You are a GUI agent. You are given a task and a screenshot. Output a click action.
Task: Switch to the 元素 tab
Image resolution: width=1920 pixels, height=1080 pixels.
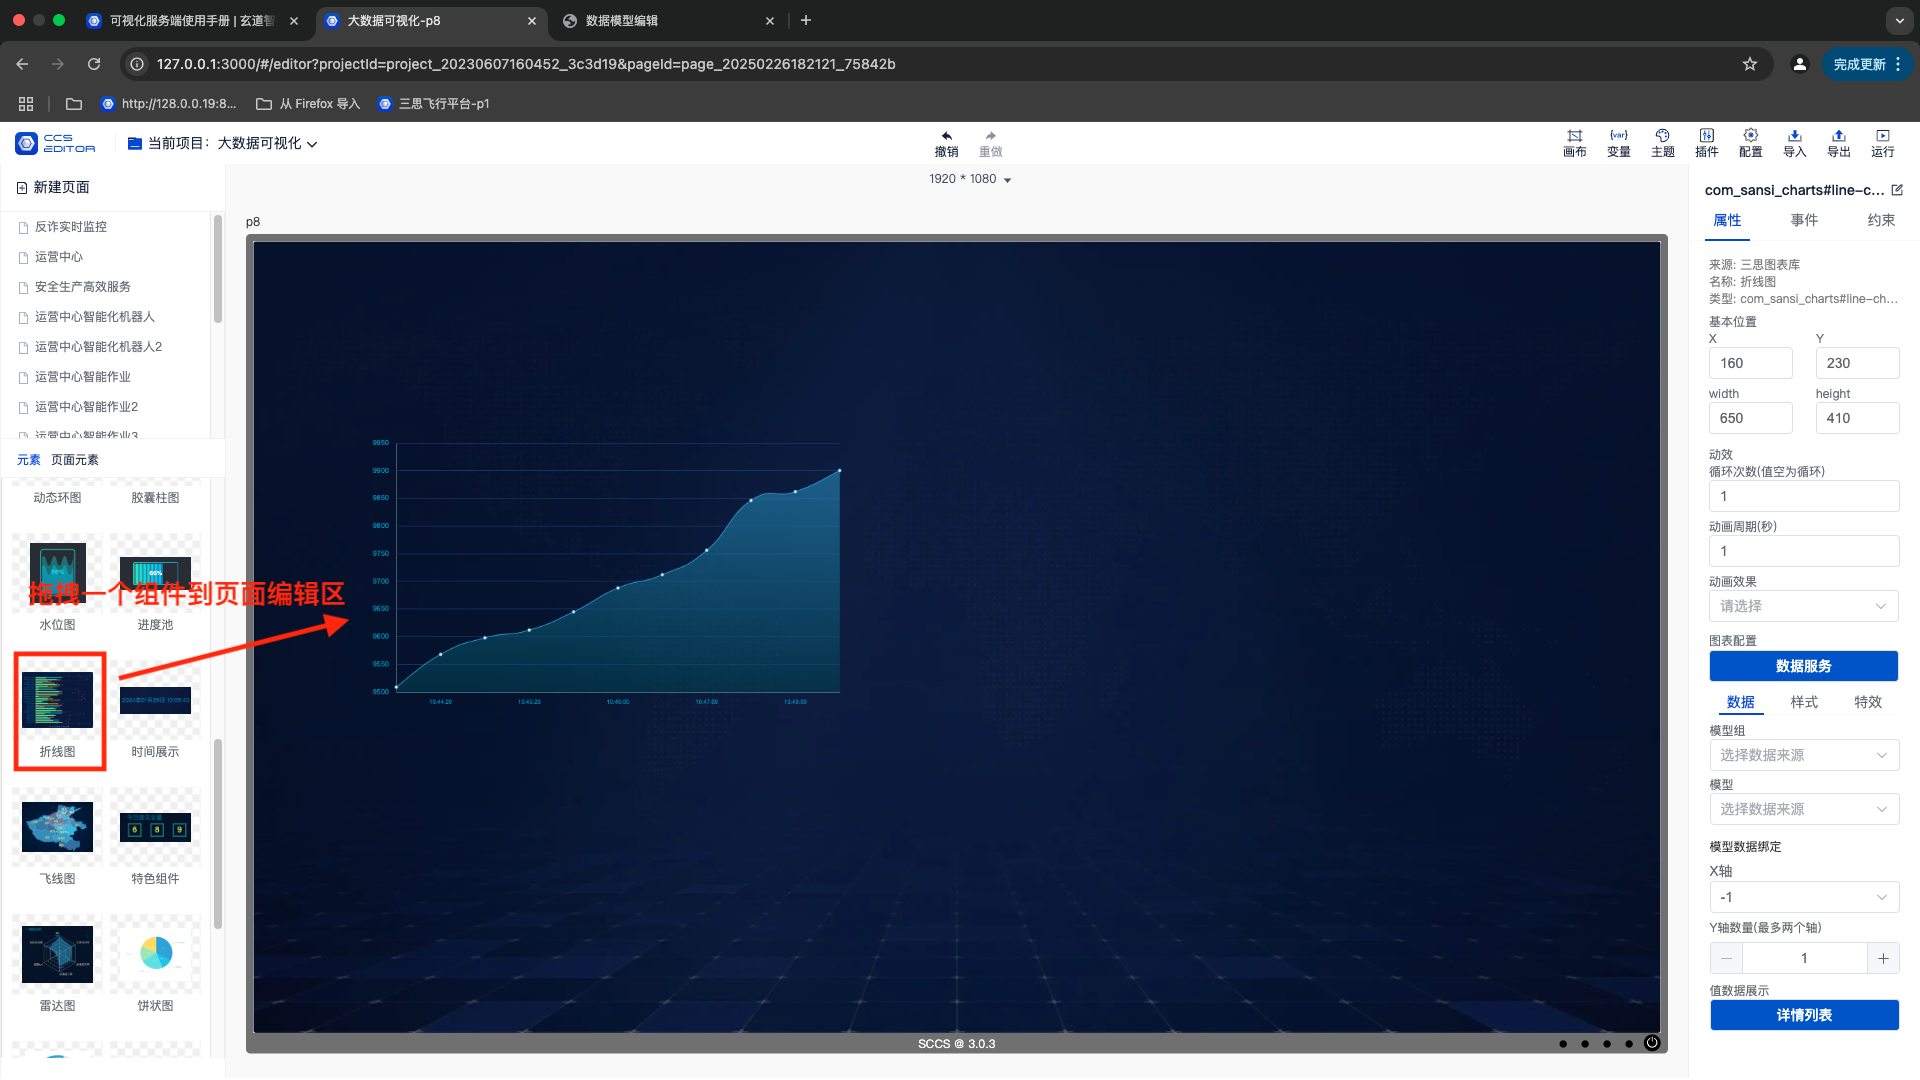(29, 460)
